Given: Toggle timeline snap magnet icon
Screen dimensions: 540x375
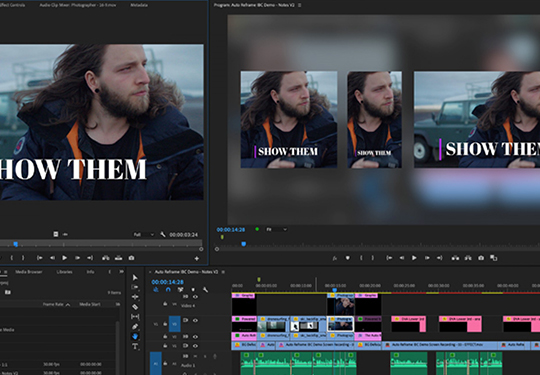Looking at the screenshot, I should click(x=168, y=290).
